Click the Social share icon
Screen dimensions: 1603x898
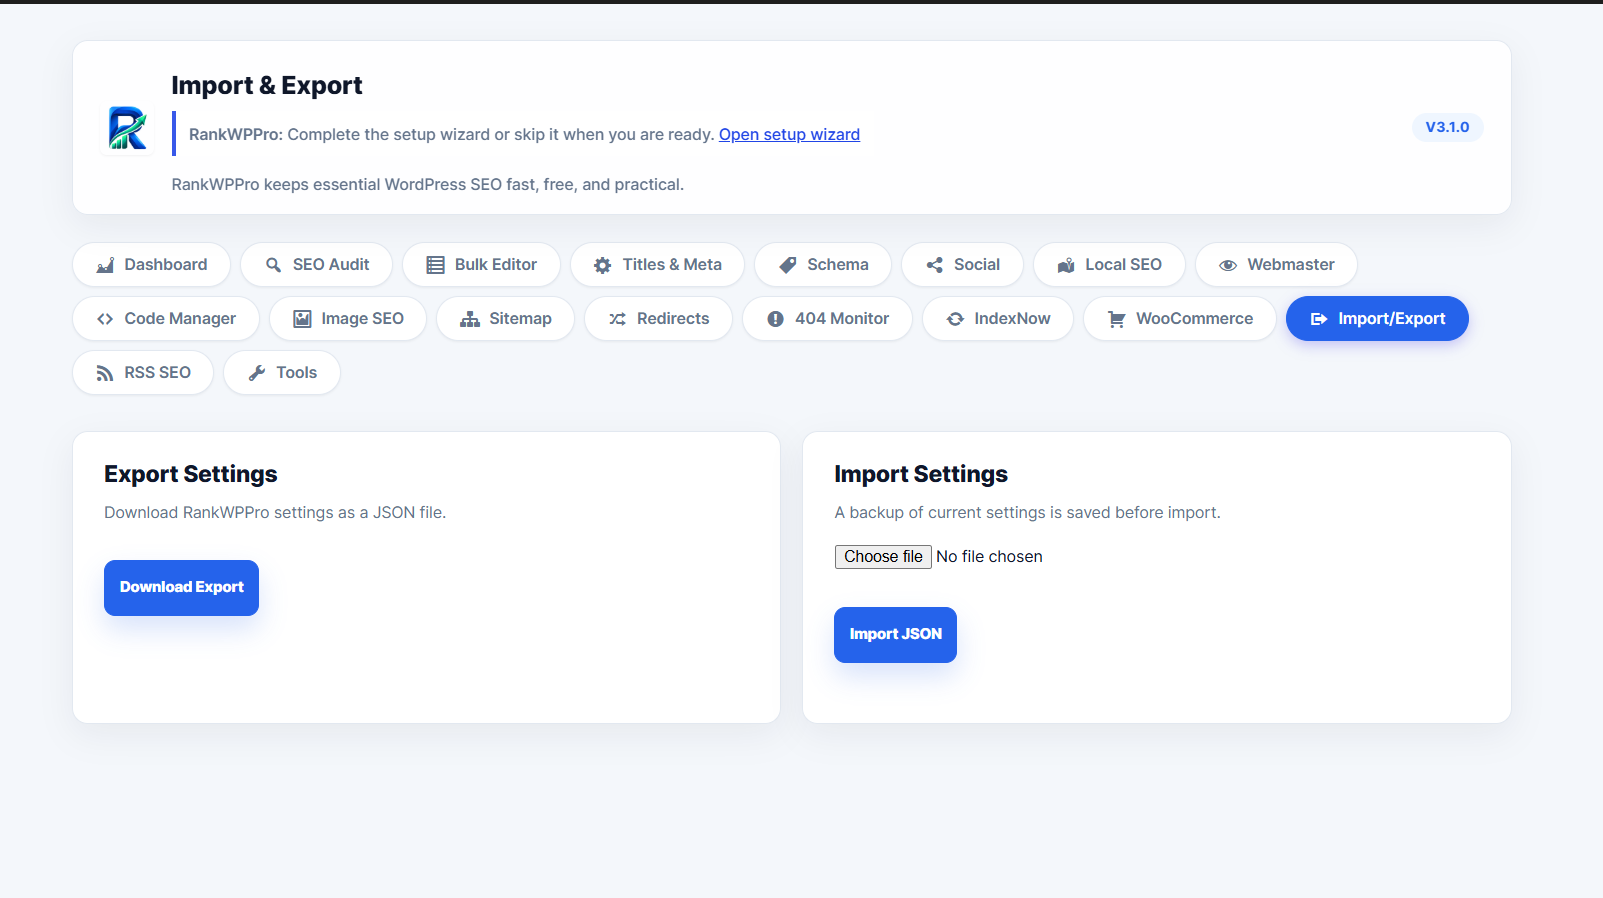pos(935,265)
